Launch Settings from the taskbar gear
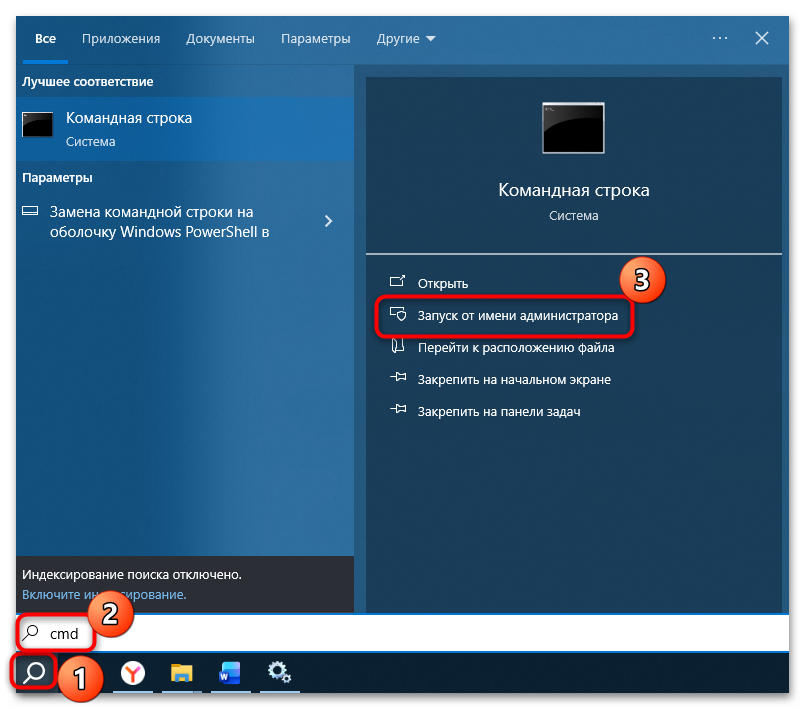This screenshot has height=709, width=805. click(279, 674)
